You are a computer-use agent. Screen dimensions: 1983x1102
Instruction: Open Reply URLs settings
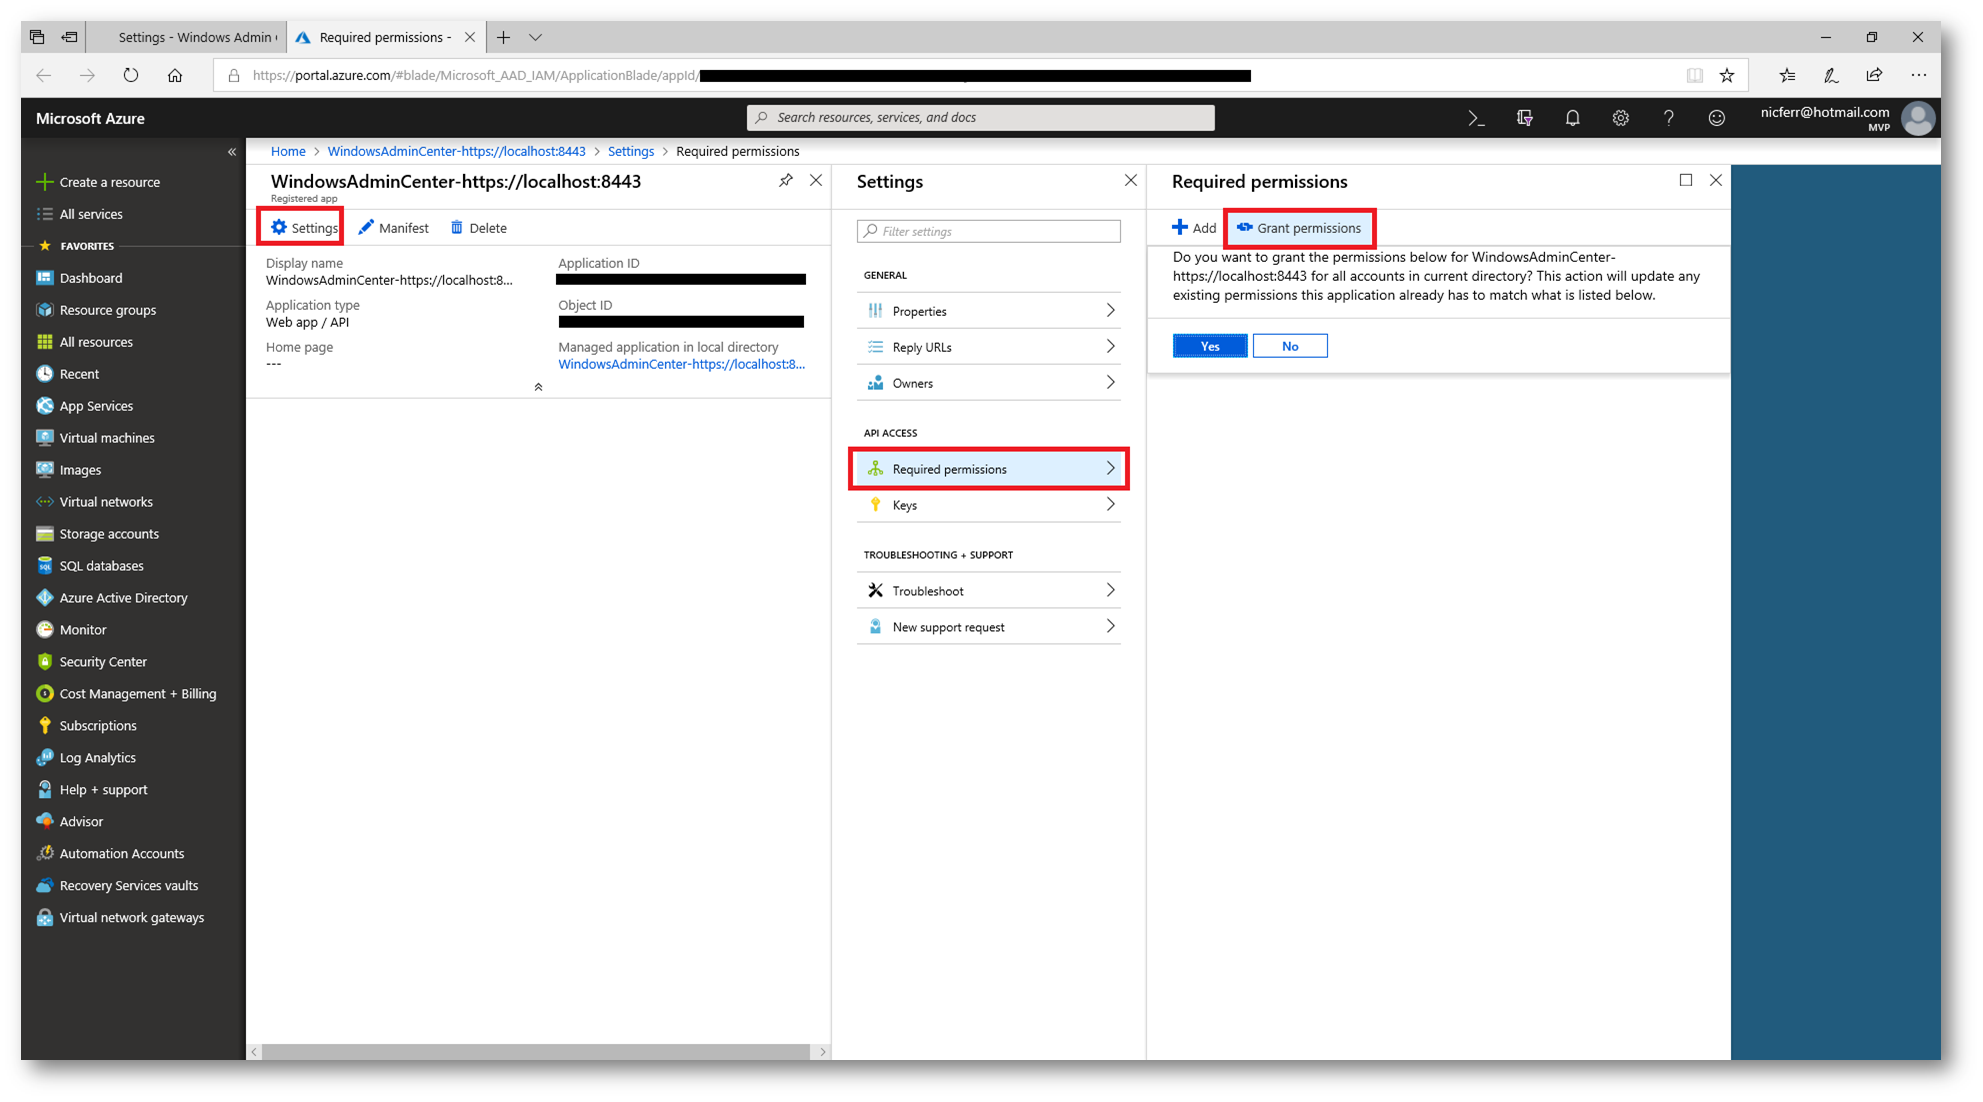(988, 347)
